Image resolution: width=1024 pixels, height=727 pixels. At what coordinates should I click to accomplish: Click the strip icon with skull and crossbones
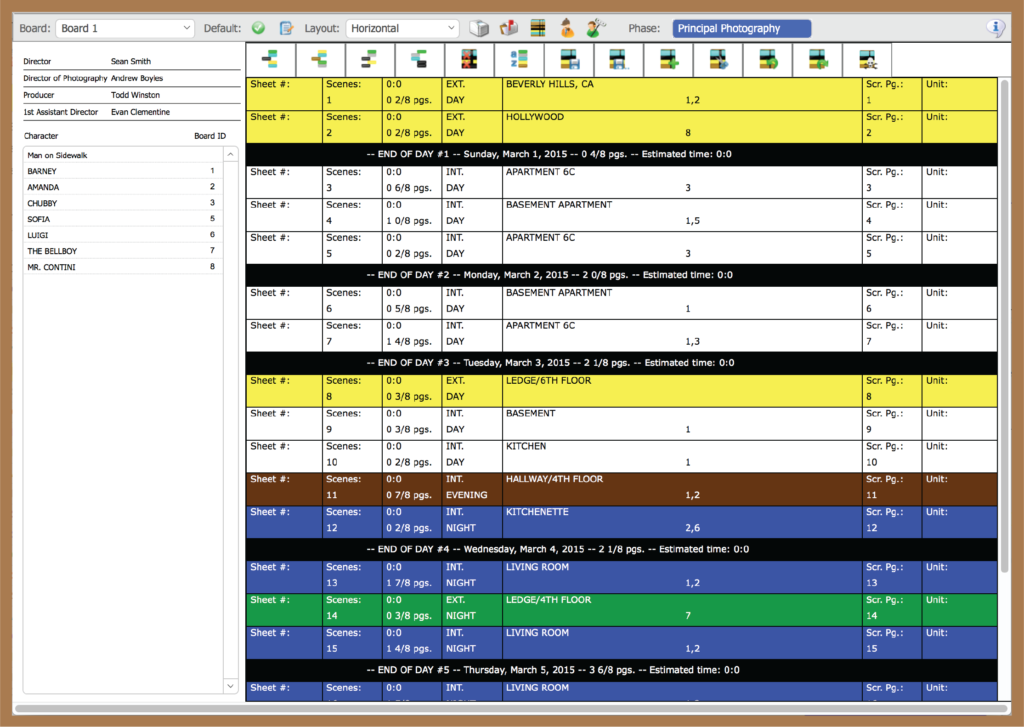click(867, 59)
